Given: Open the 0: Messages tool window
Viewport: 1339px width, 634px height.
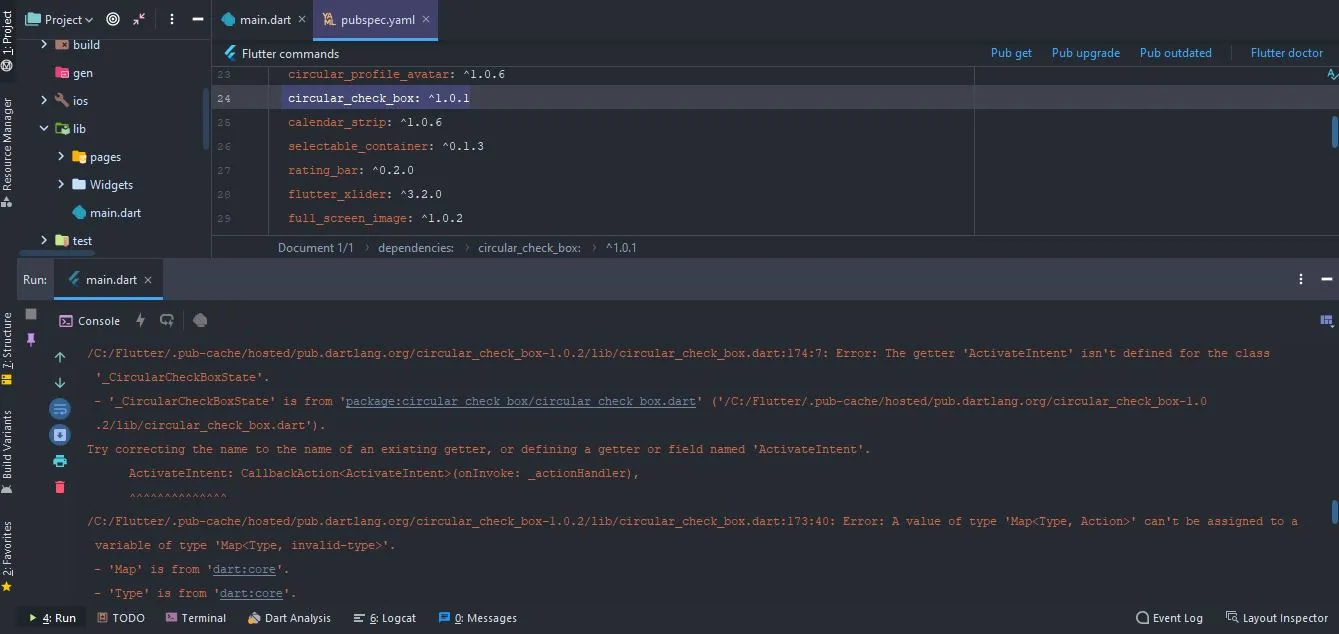Looking at the screenshot, I should pyautogui.click(x=478, y=618).
